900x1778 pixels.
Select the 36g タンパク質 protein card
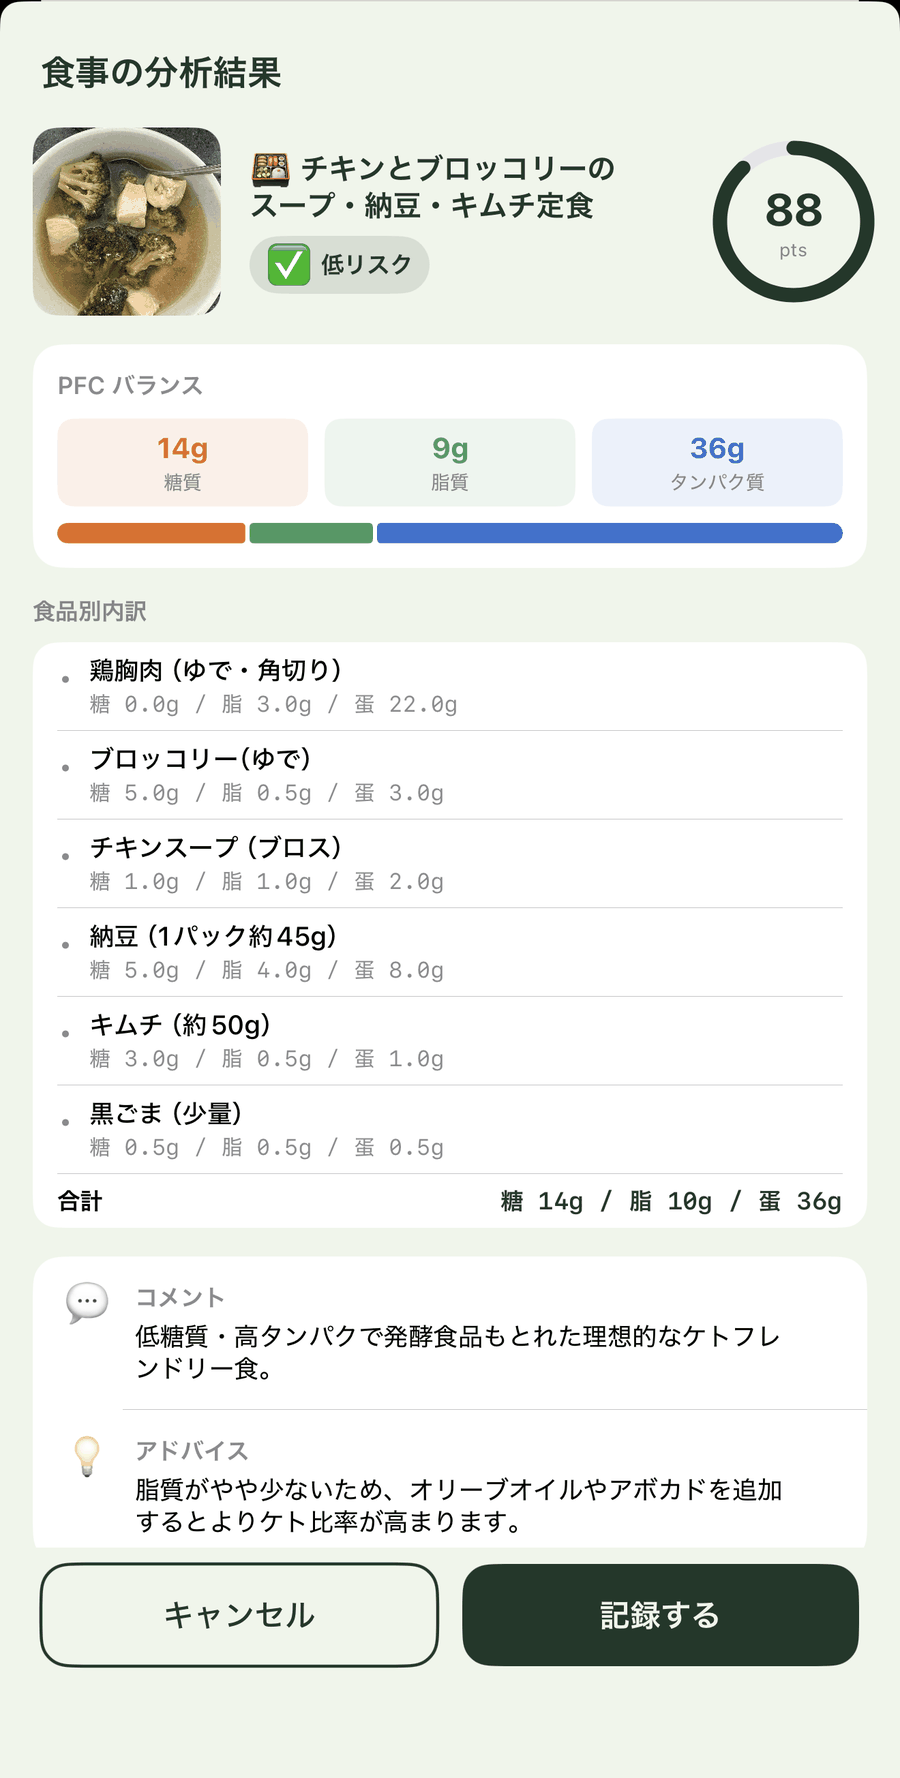click(717, 462)
